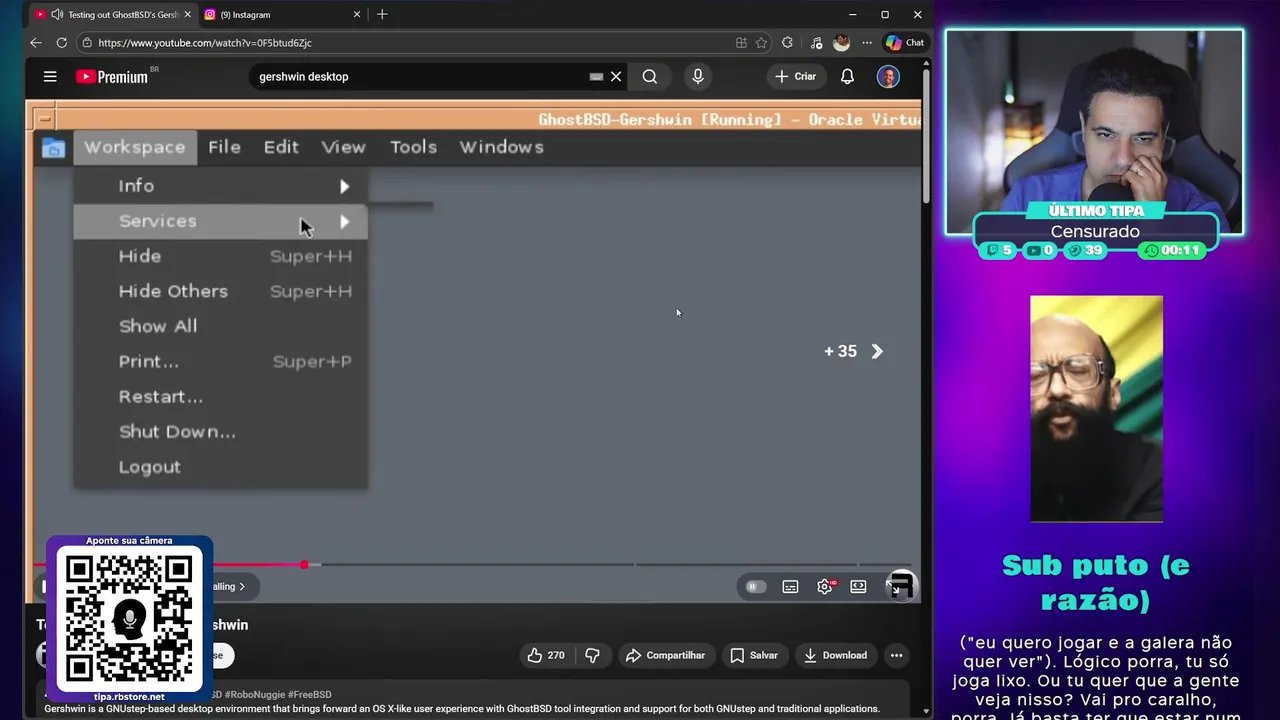
Task: Expand the Info submenu arrow
Action: click(x=344, y=186)
